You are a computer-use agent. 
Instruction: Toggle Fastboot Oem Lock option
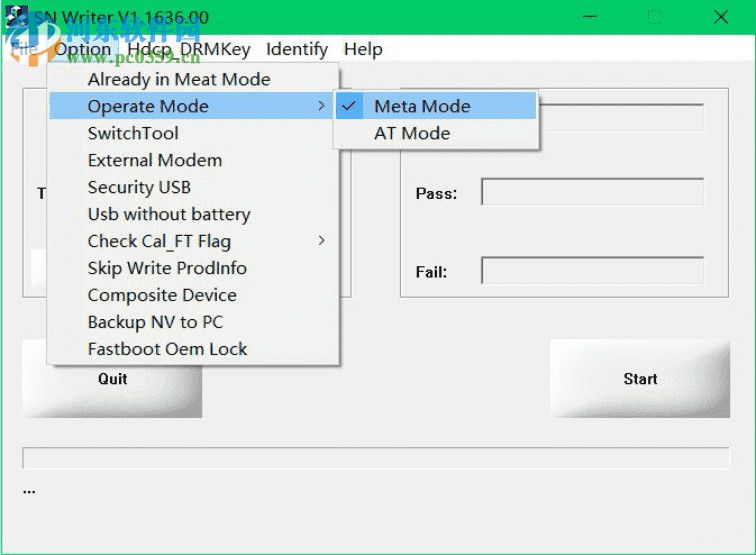click(x=192, y=349)
